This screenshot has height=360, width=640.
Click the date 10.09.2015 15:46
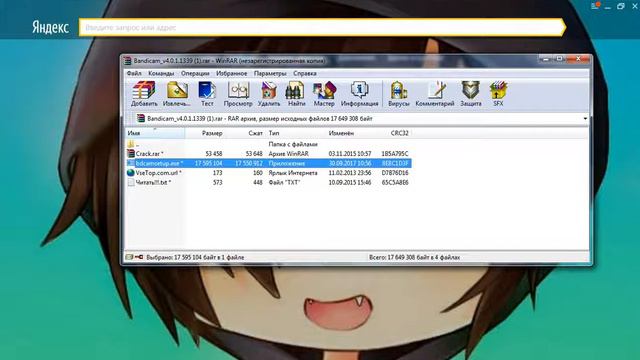pyautogui.click(x=350, y=182)
